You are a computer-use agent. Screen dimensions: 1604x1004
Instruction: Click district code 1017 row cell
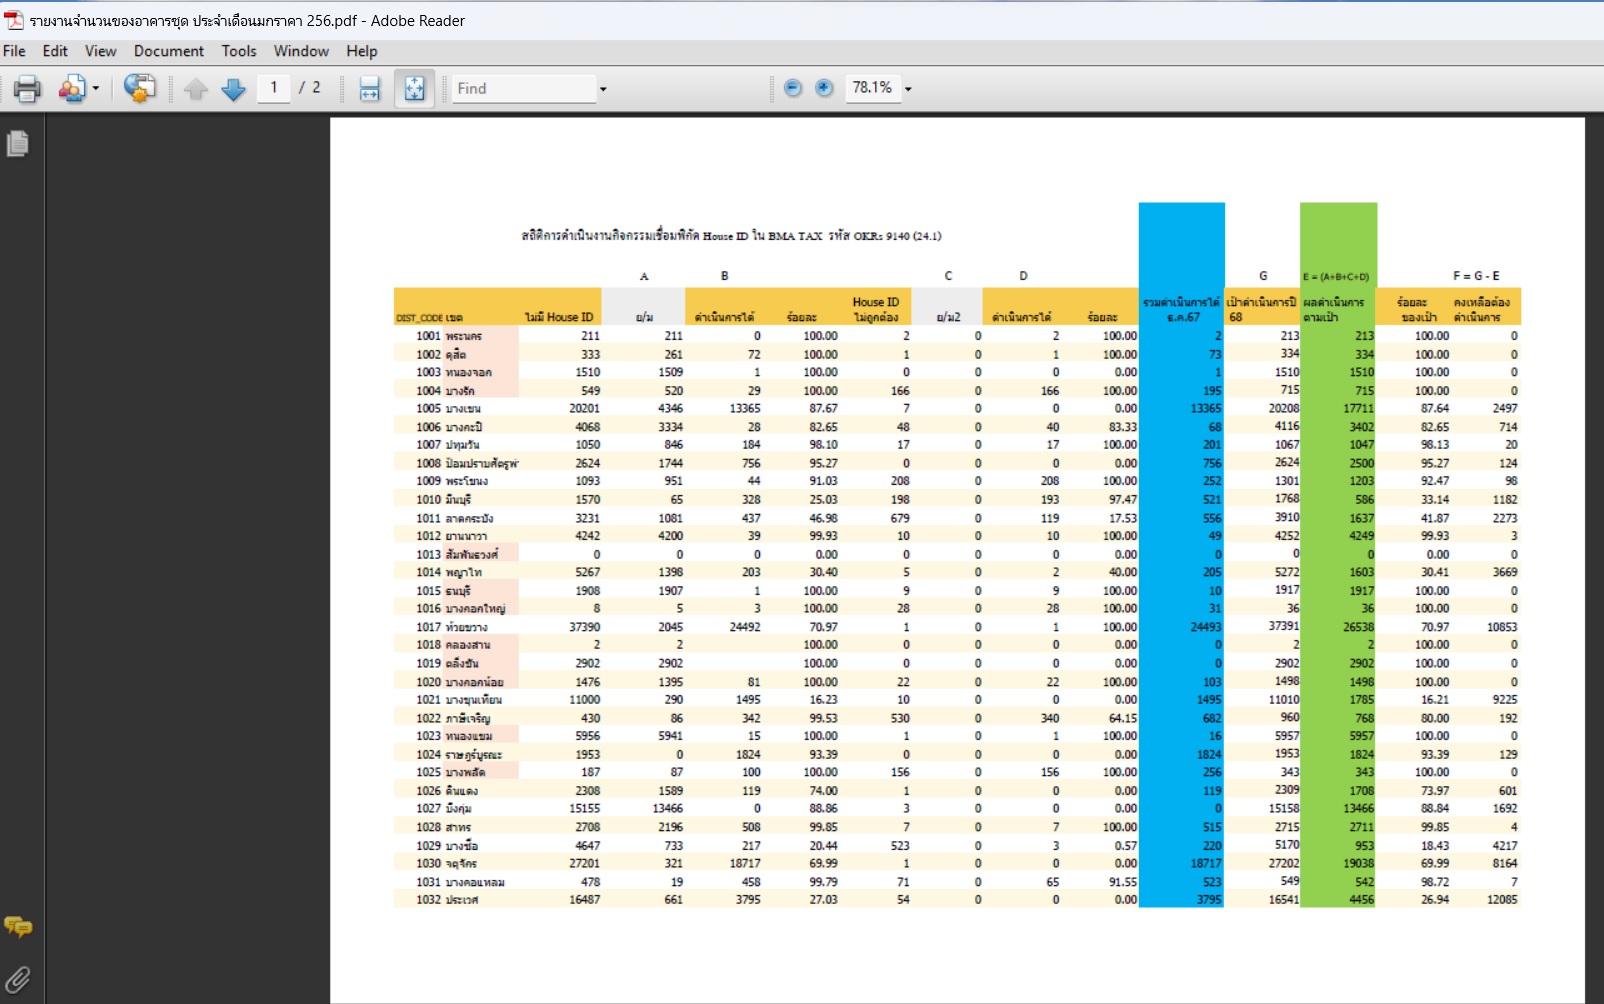pos(428,627)
